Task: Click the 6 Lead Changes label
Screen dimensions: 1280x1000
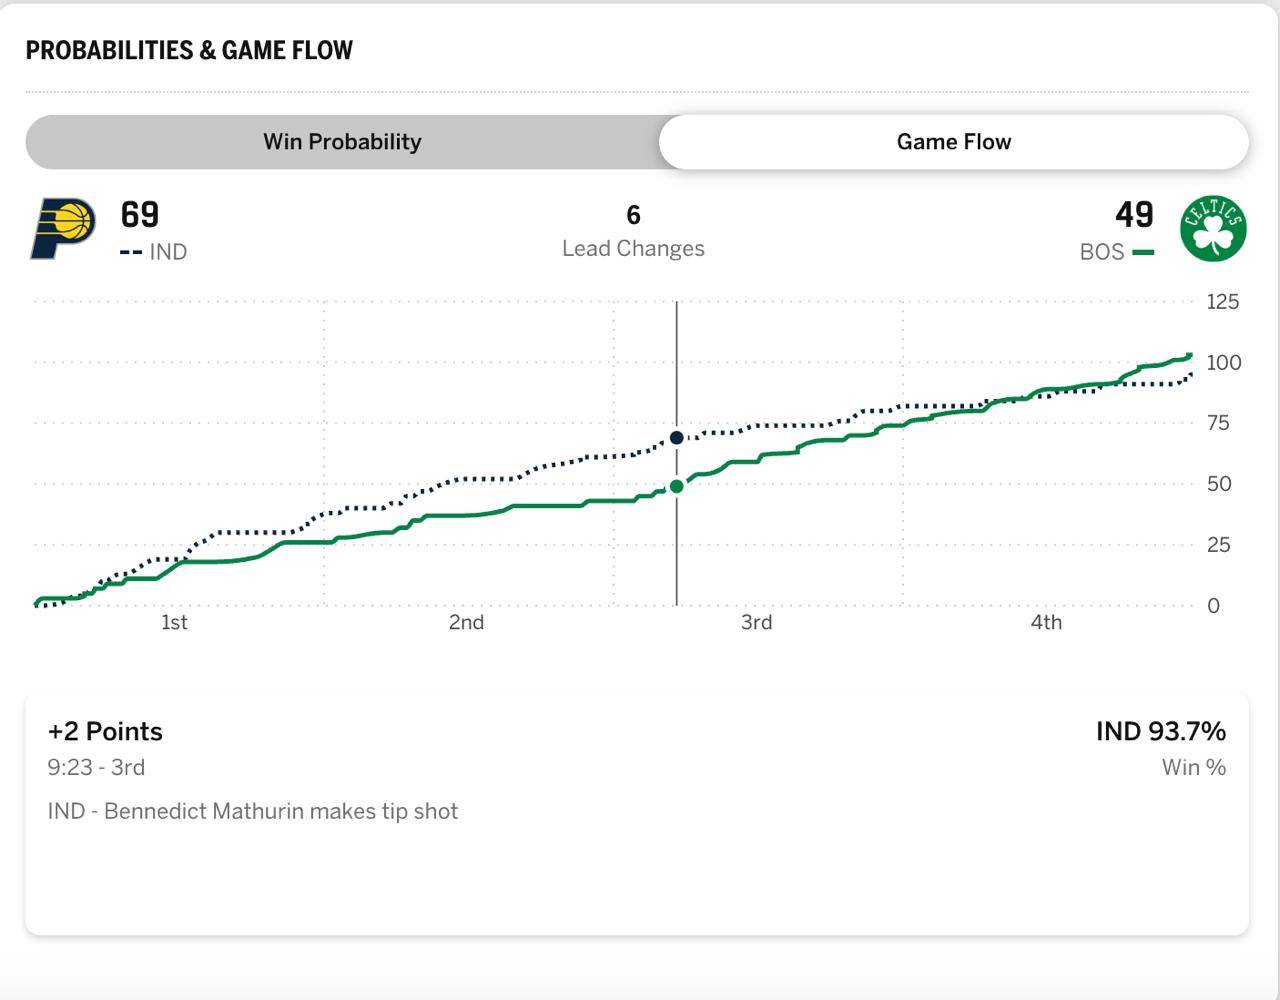Action: coord(633,232)
